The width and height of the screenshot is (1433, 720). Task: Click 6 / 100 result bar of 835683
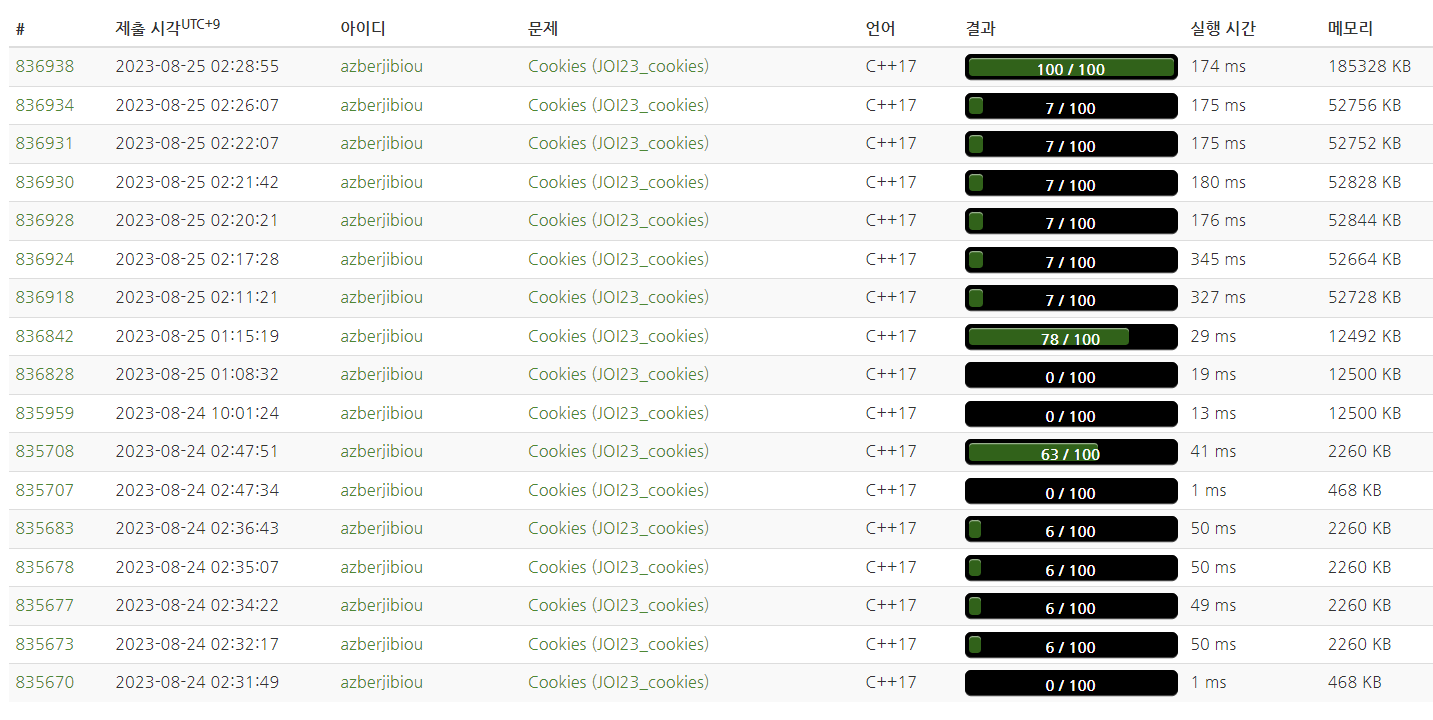pyautogui.click(x=1071, y=529)
